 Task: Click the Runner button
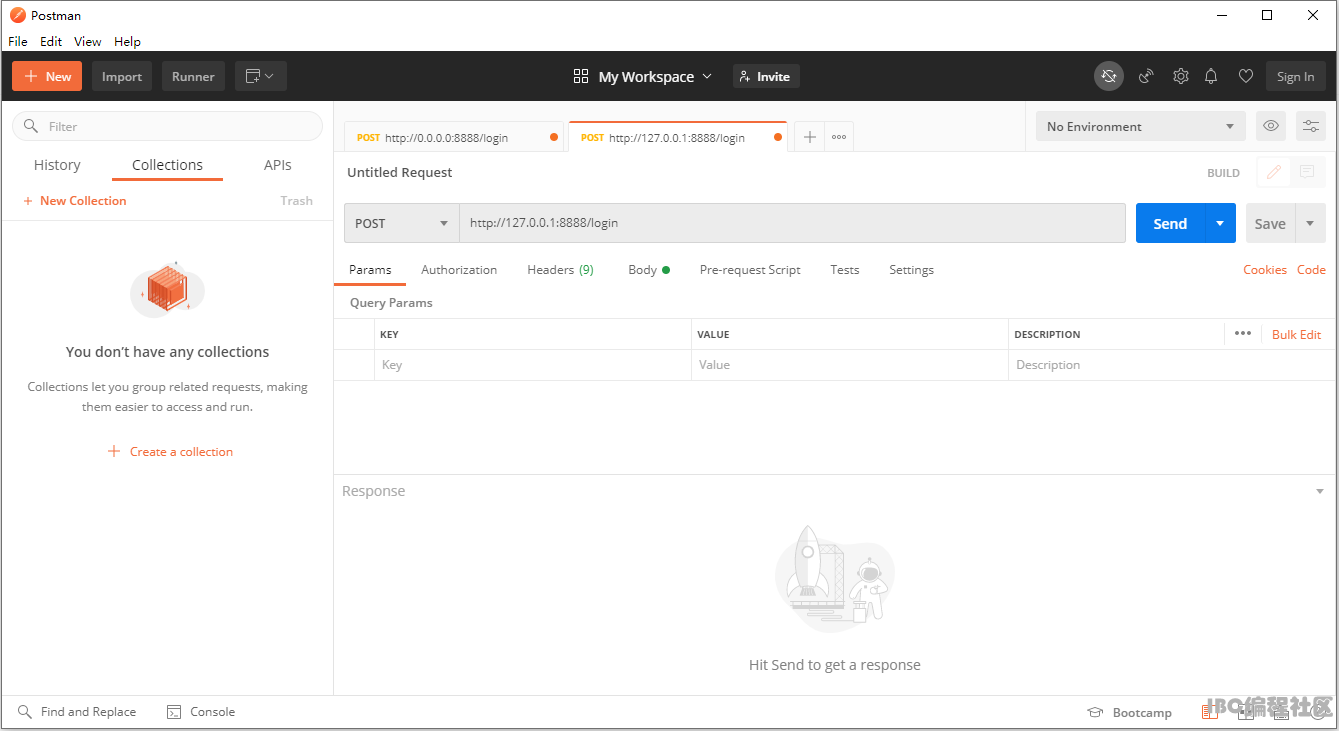pos(193,76)
